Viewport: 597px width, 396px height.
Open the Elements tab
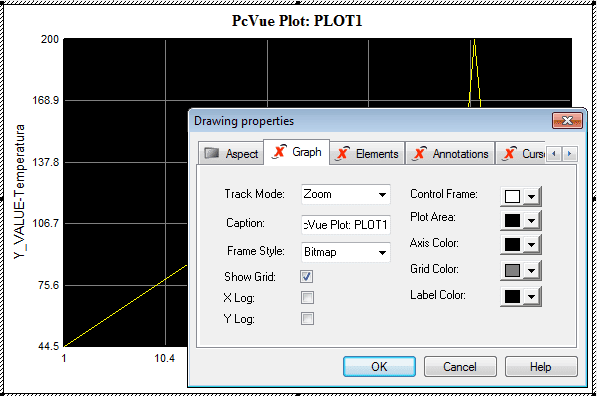367,154
